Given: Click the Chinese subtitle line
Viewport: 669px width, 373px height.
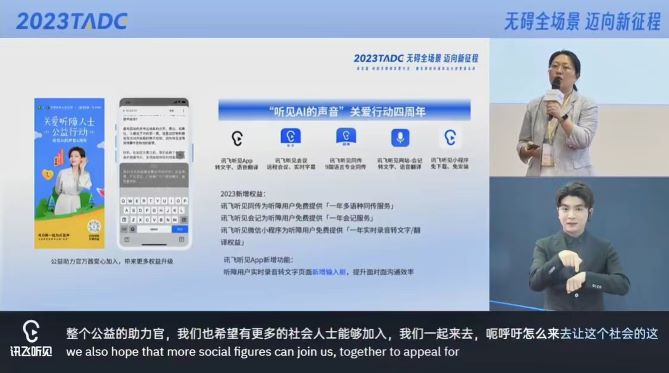Looking at the screenshot, I should (362, 334).
